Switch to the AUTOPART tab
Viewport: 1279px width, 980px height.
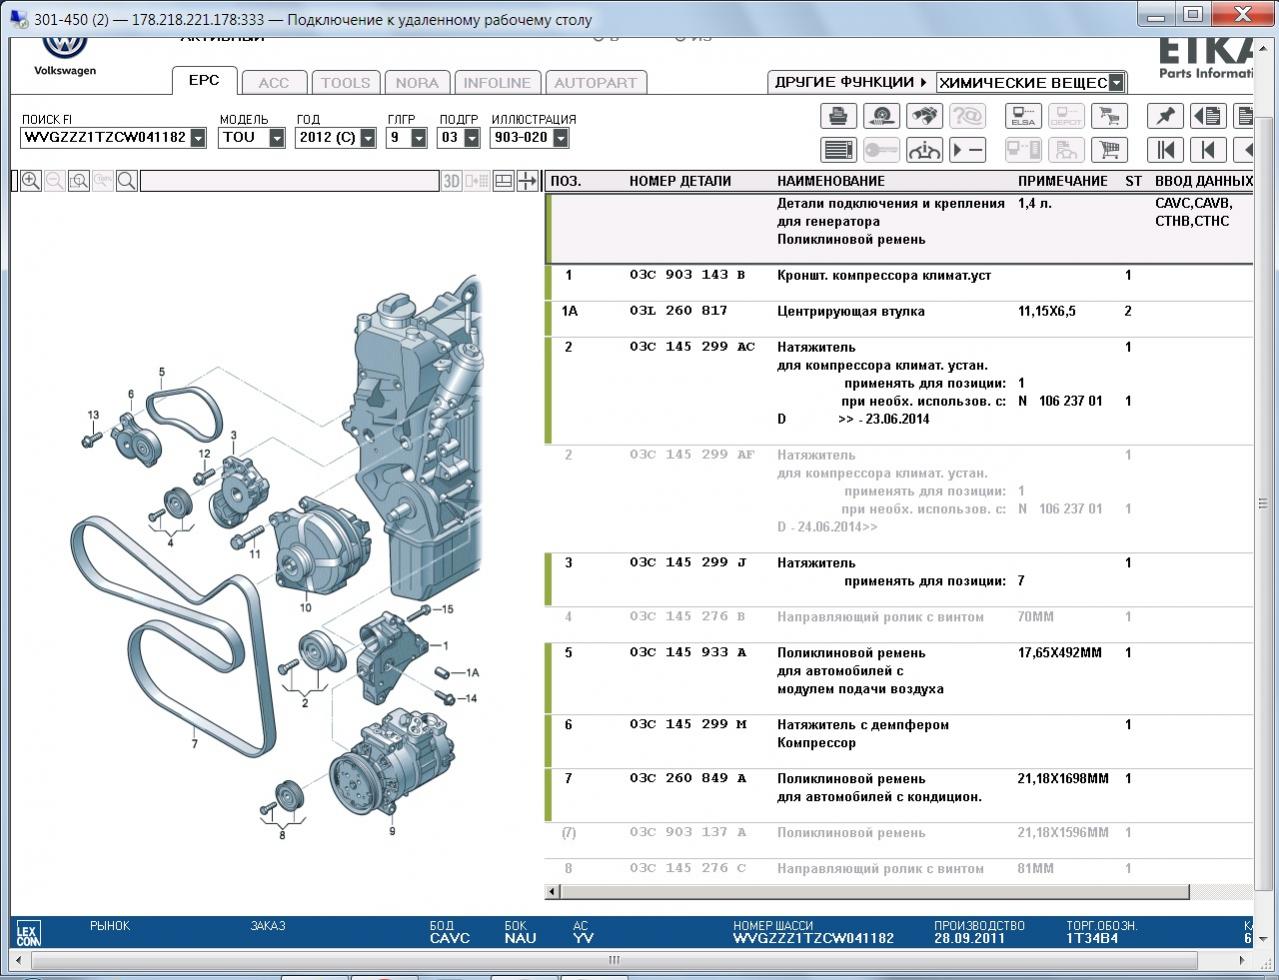595,83
